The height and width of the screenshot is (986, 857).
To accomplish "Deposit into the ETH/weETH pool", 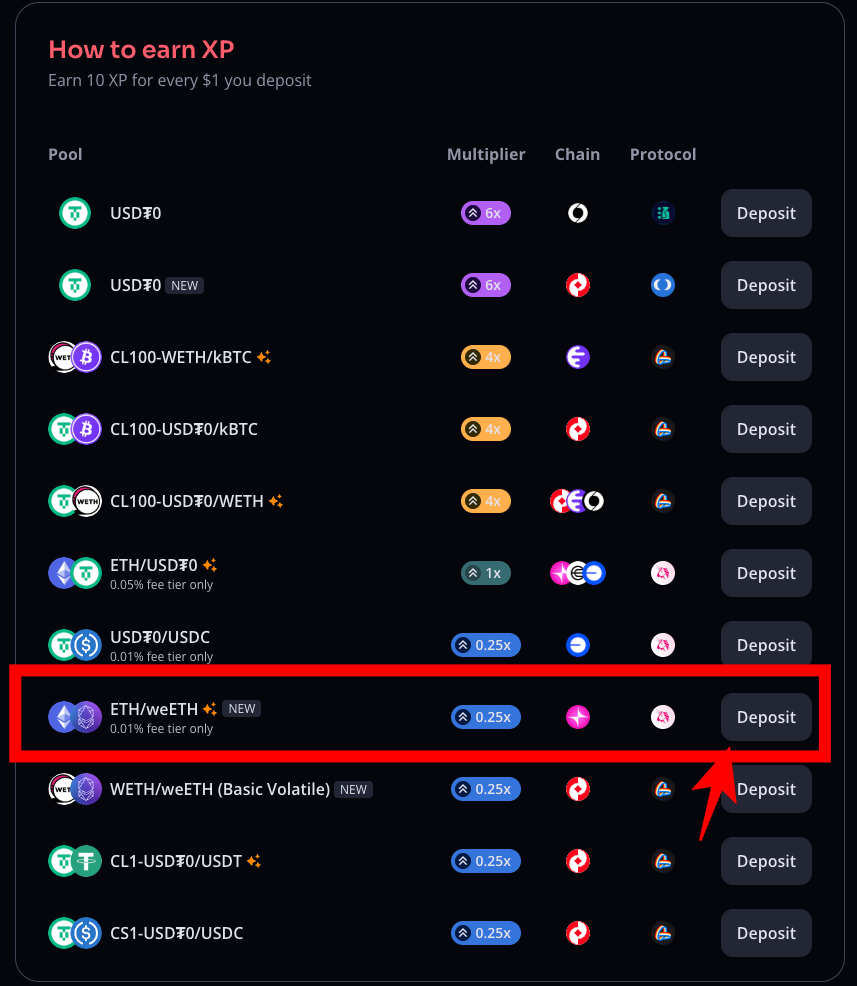I will coord(766,717).
